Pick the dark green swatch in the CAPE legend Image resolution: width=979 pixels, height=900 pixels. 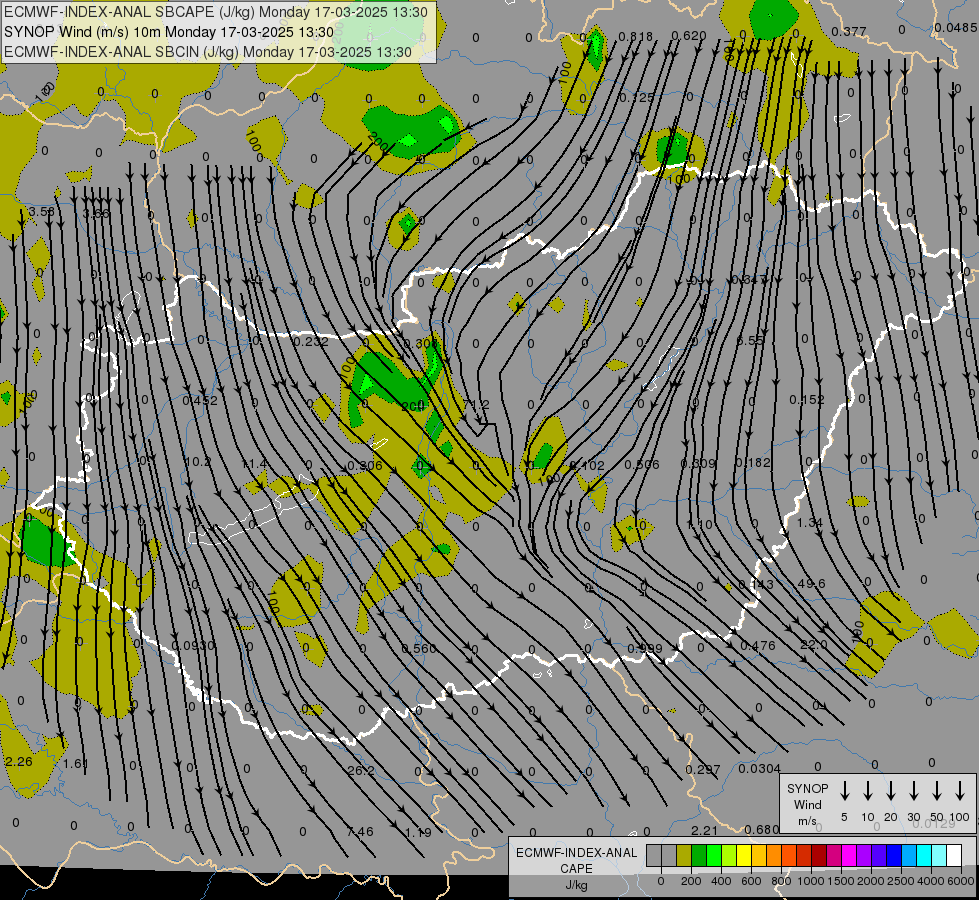point(699,855)
